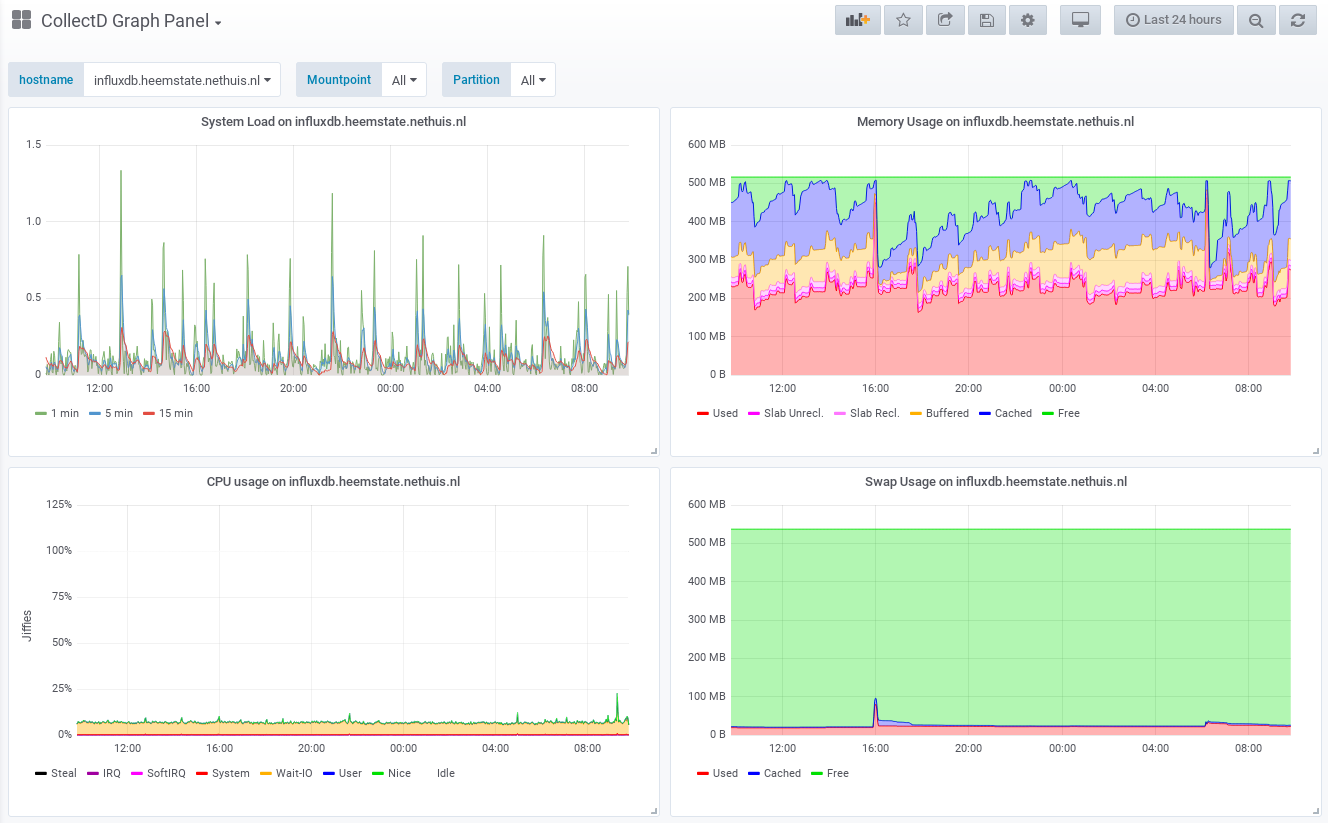
Task: Toggle the 1 min series in System Load legend
Action: (x=57, y=413)
